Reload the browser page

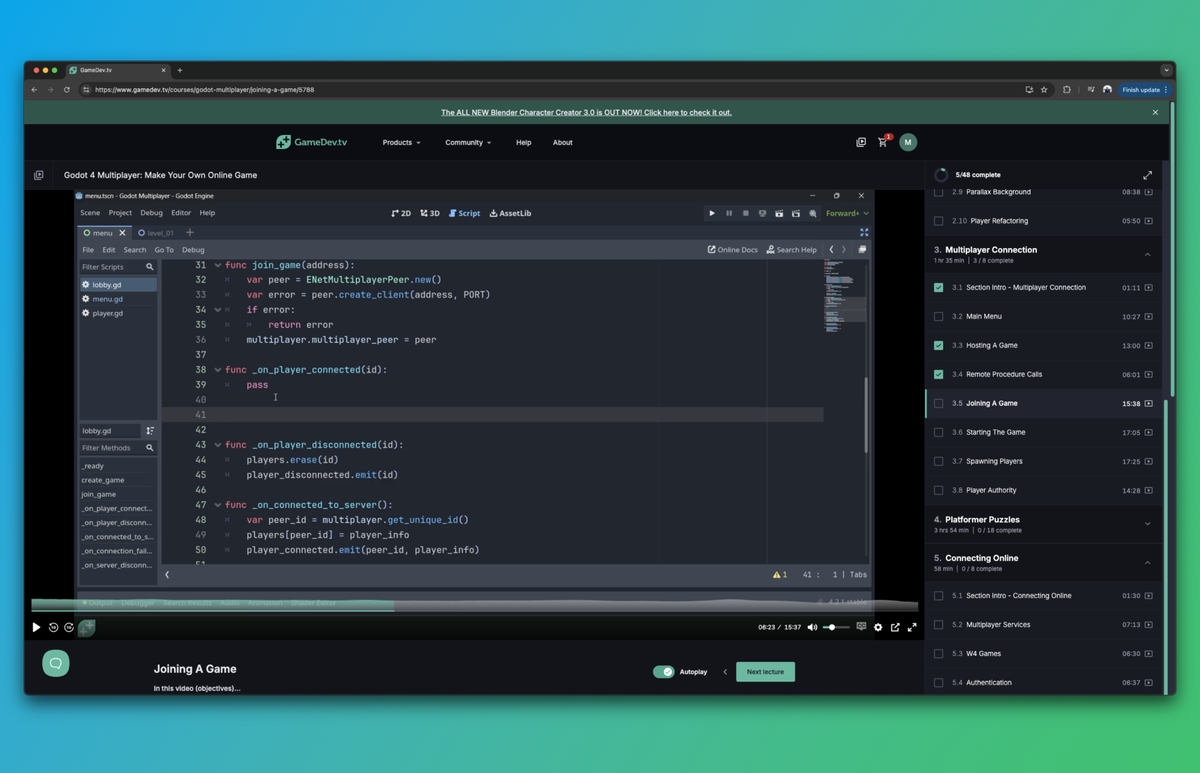67,89
